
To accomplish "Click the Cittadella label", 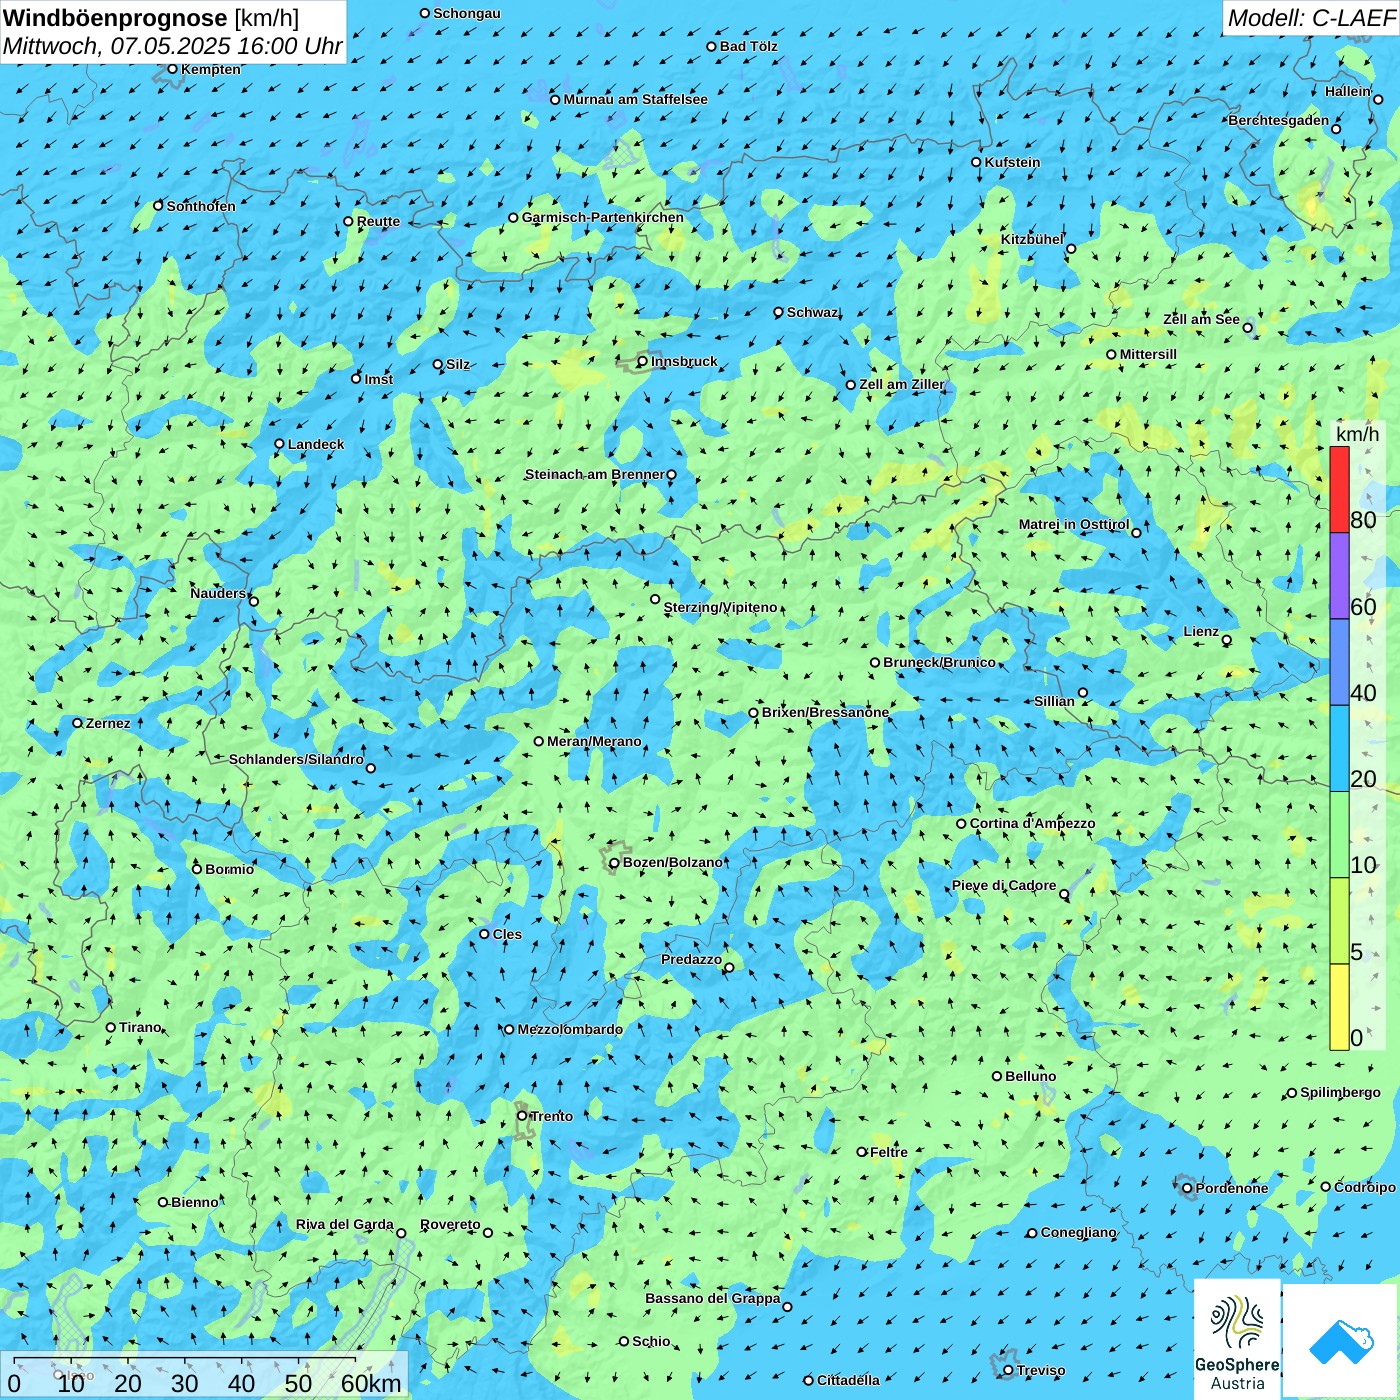I will click(x=848, y=1380).
